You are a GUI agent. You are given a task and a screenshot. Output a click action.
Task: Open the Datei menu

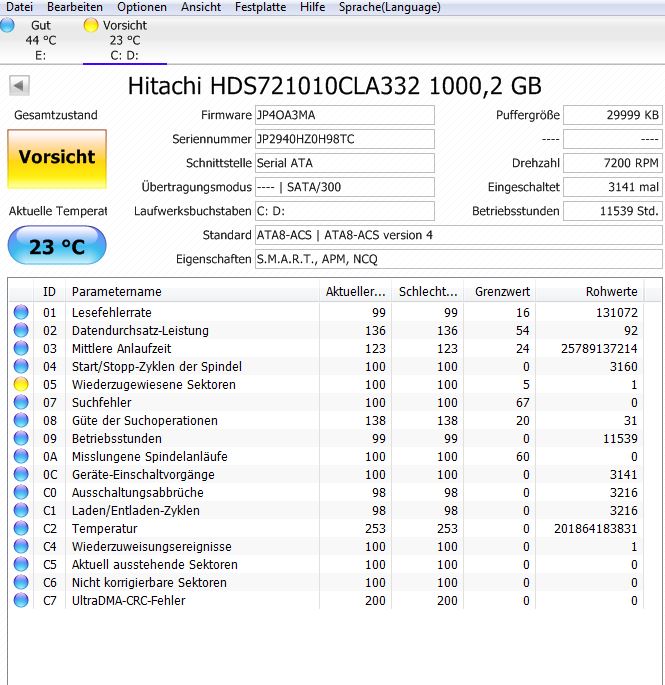[x=20, y=7]
